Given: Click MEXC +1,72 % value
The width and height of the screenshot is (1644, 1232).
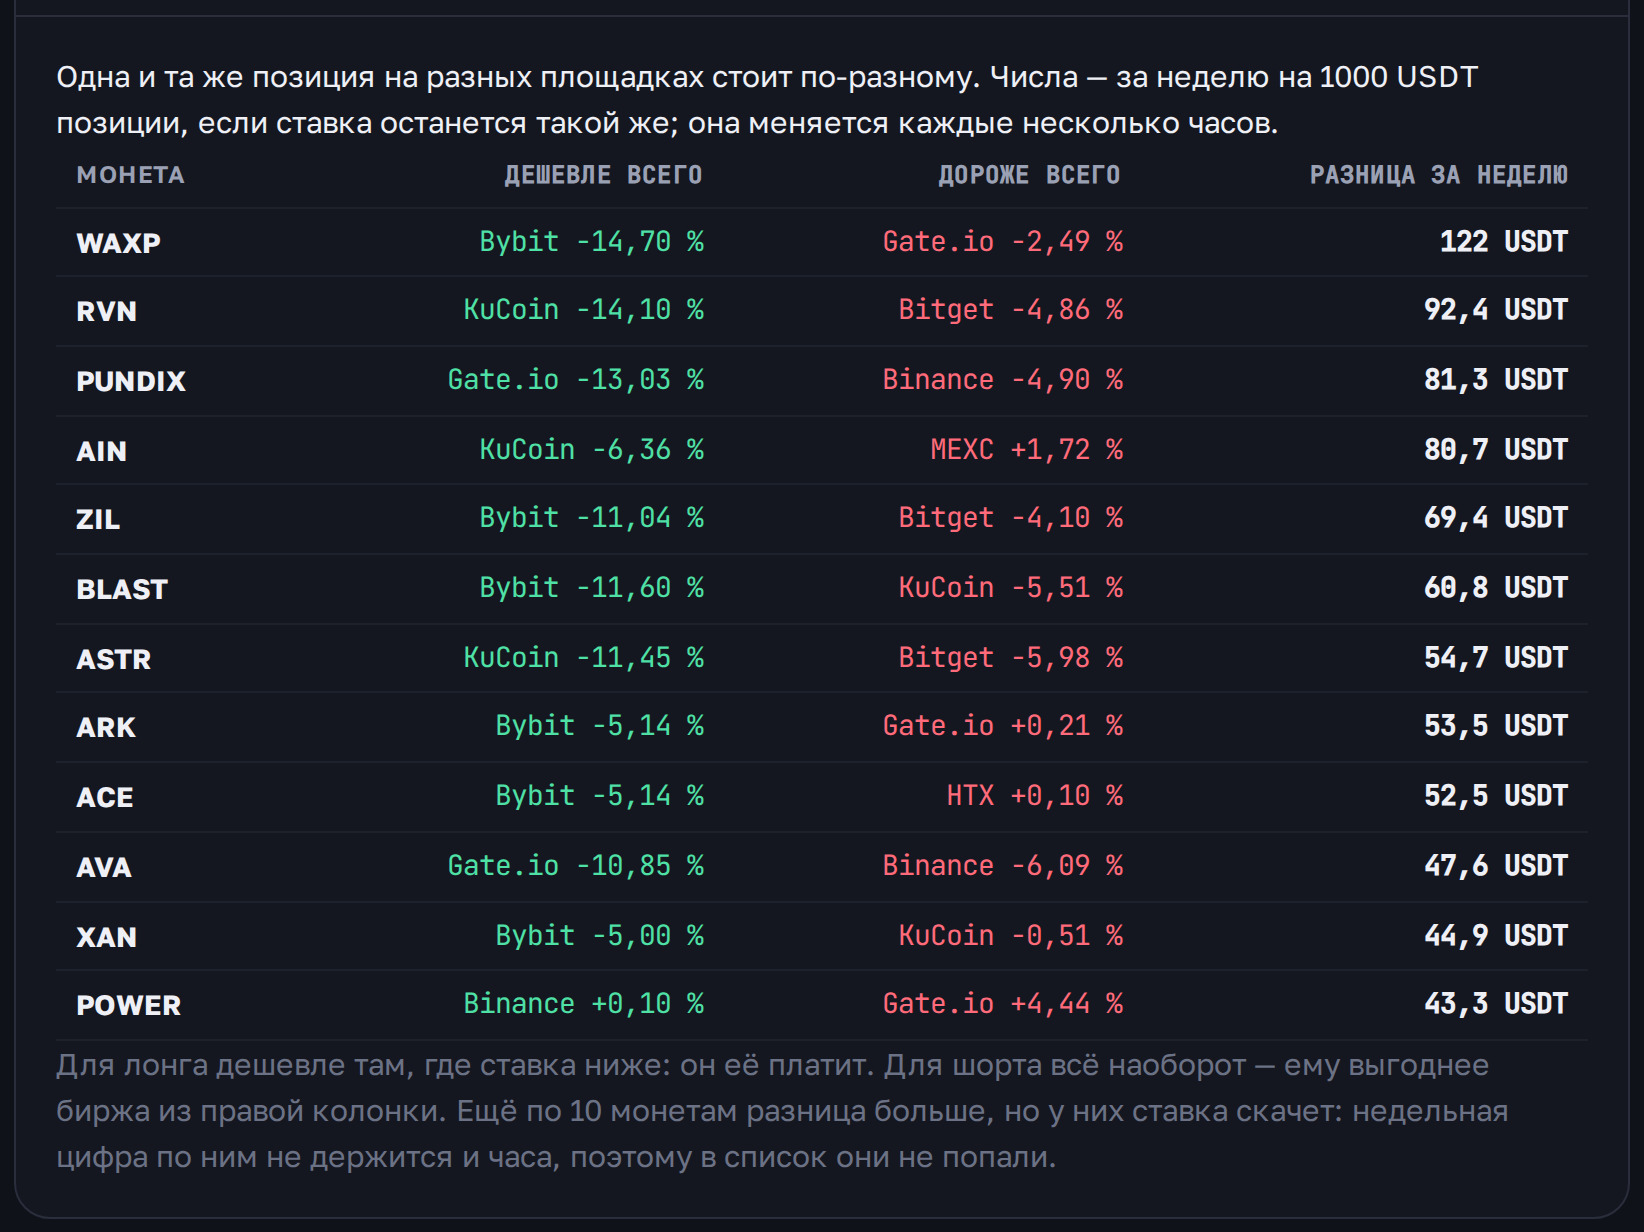Looking at the screenshot, I should (1027, 450).
